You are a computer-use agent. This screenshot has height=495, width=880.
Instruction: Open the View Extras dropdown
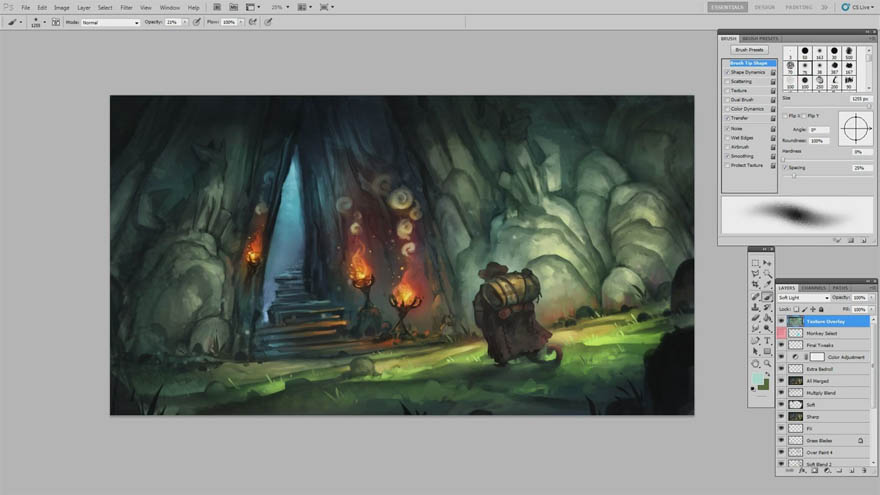(253, 7)
